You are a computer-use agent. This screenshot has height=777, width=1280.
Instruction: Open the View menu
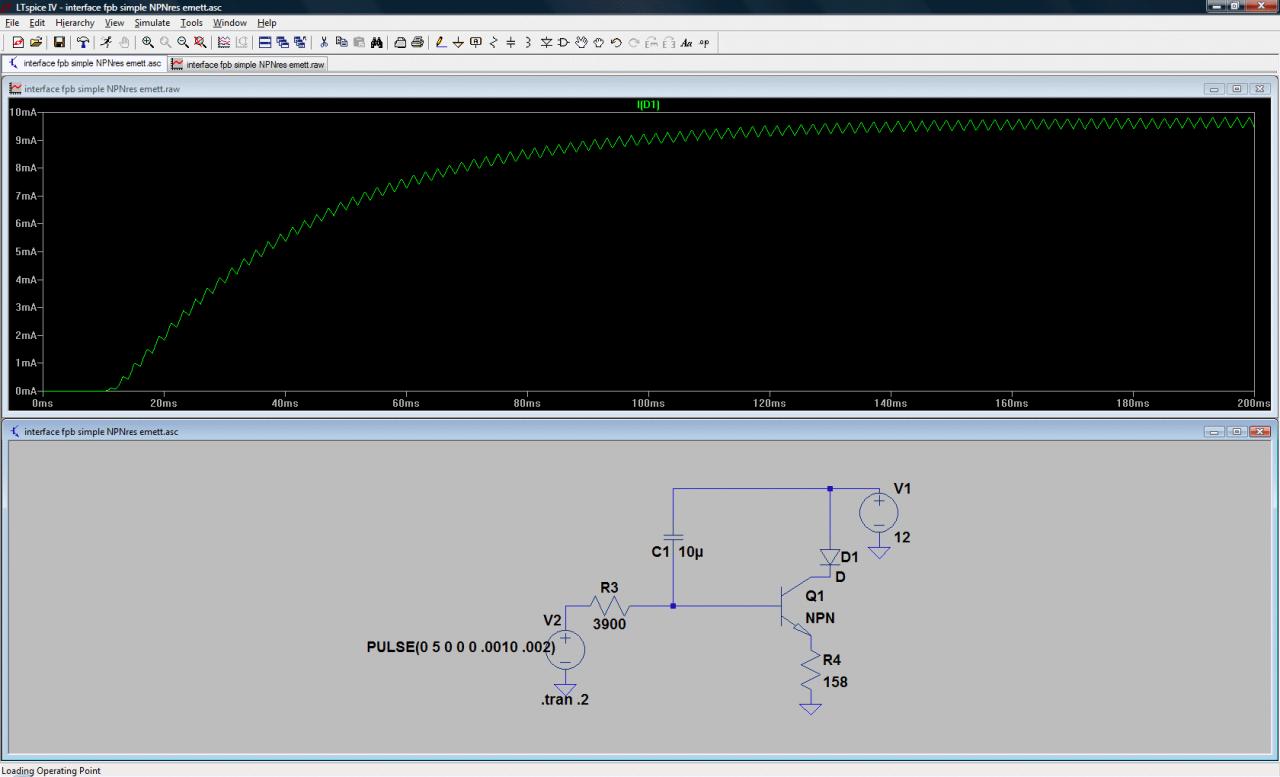[114, 22]
